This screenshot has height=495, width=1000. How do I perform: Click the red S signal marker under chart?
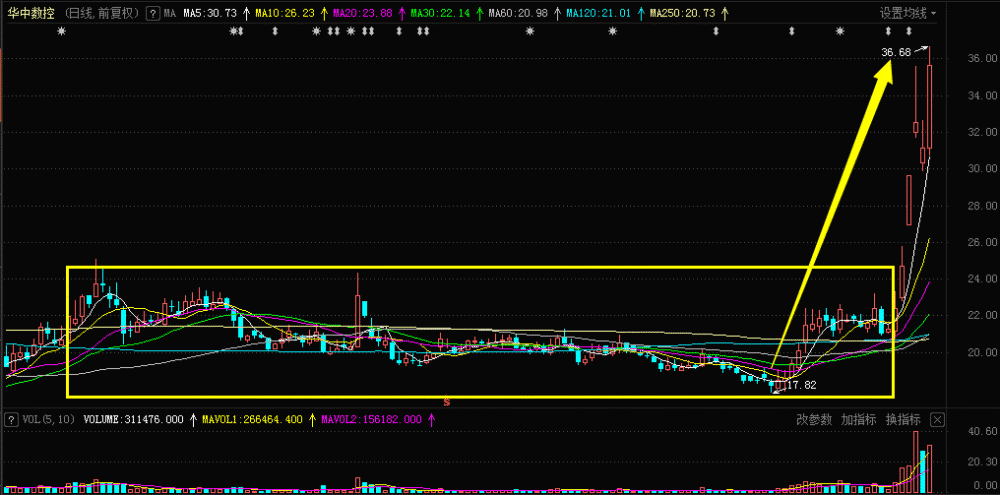tap(447, 402)
